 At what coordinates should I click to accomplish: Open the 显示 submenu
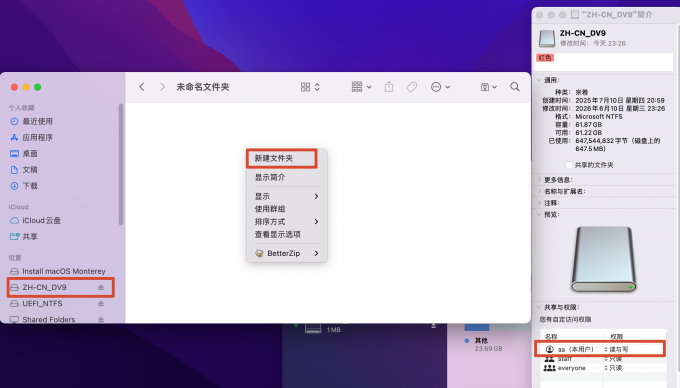[x=287, y=196]
